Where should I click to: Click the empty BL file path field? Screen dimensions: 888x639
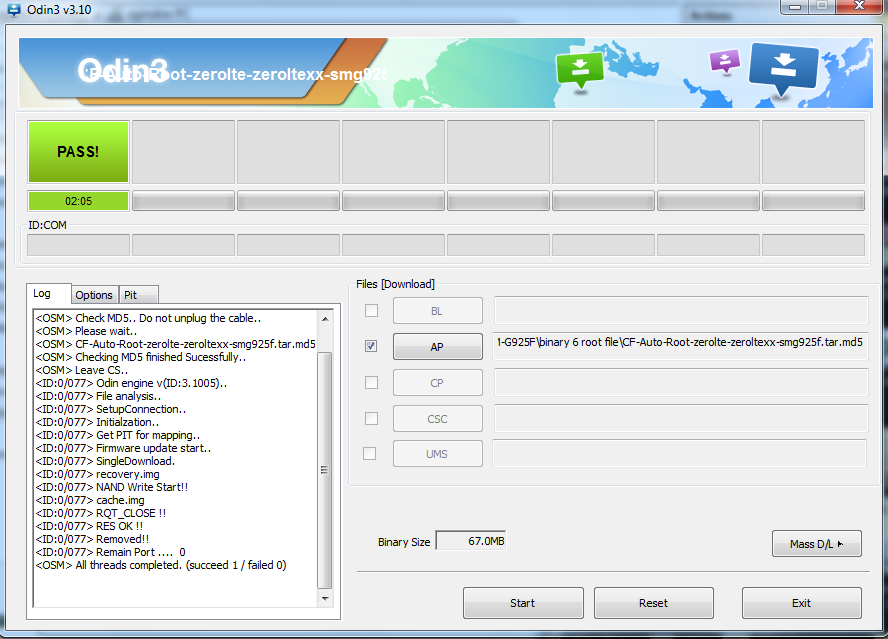pyautogui.click(x=681, y=310)
